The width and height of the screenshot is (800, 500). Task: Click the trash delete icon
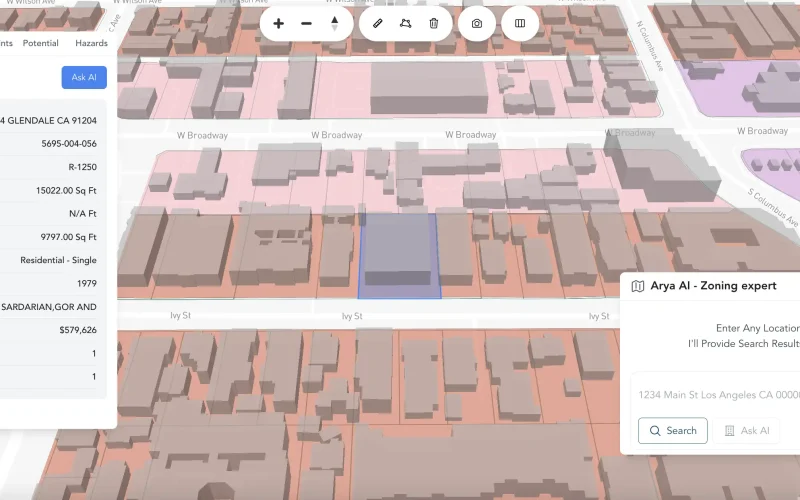(x=433, y=23)
